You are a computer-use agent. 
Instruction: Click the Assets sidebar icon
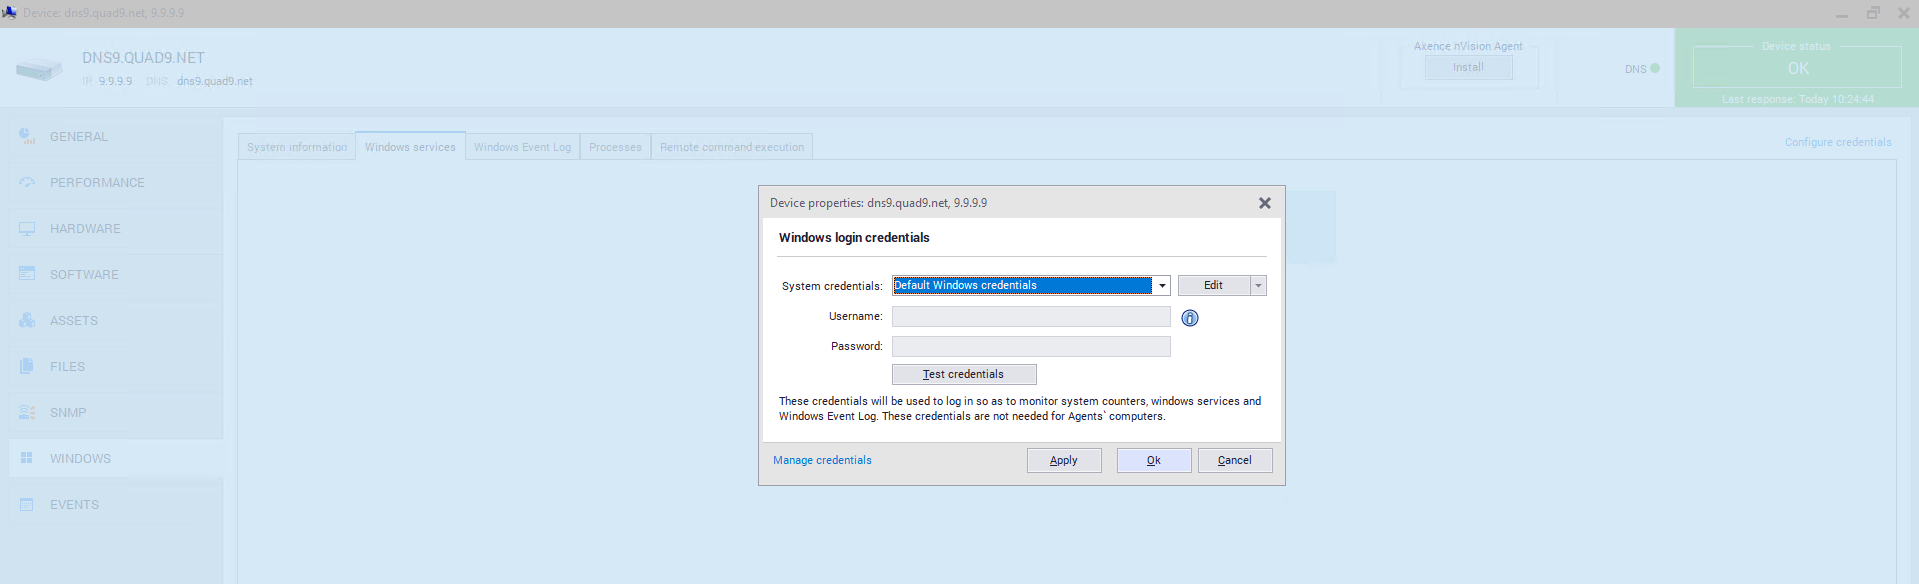tap(27, 320)
